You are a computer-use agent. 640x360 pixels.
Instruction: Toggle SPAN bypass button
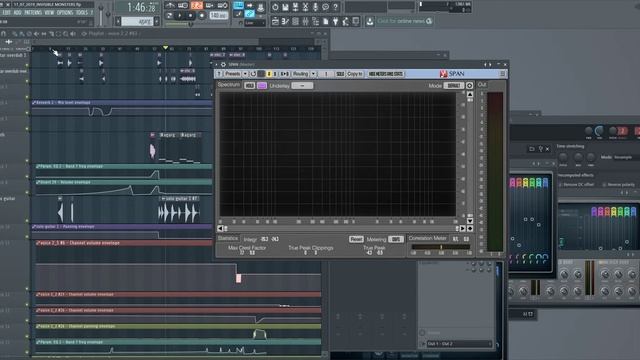[x=261, y=74]
